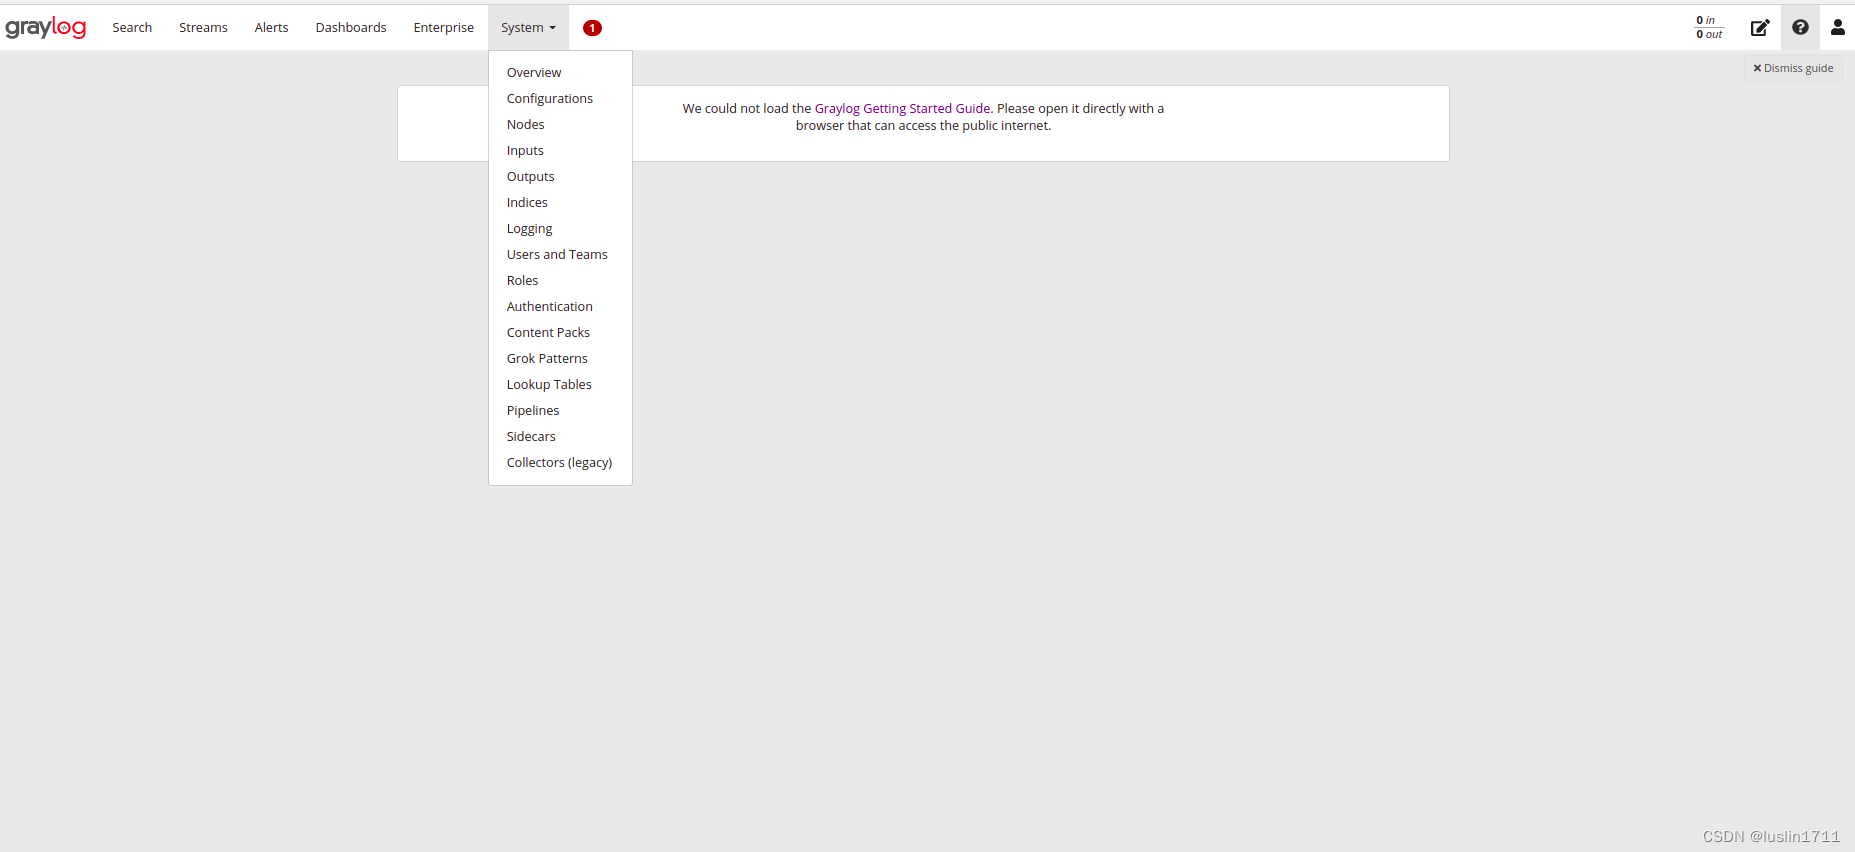Open Users and Teams entry
The width and height of the screenshot is (1855, 852).
click(560, 254)
